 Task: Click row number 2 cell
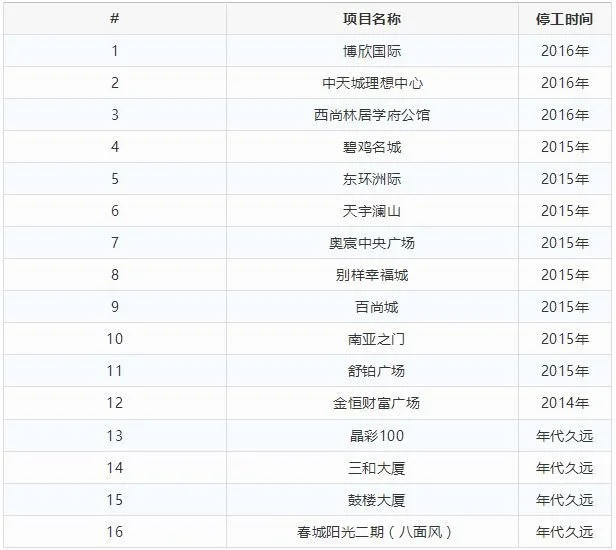click(x=115, y=83)
